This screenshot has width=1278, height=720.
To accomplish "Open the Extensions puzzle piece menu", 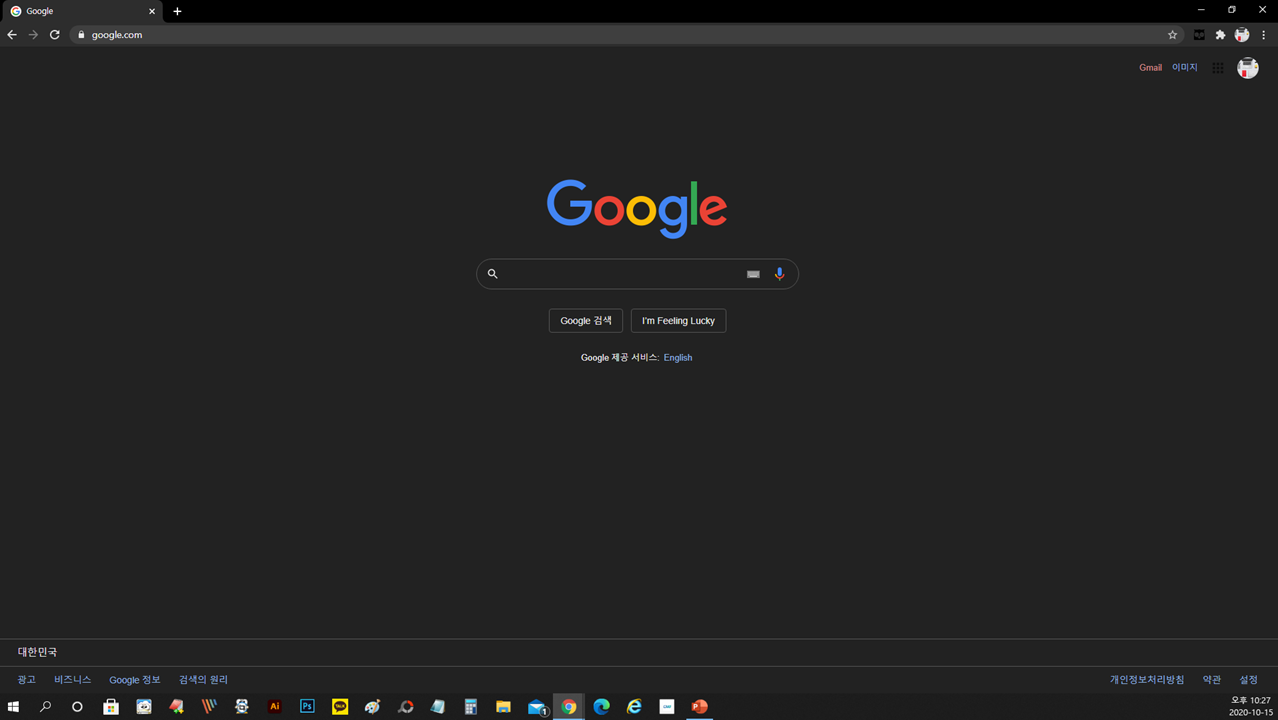I will 1220,35.
